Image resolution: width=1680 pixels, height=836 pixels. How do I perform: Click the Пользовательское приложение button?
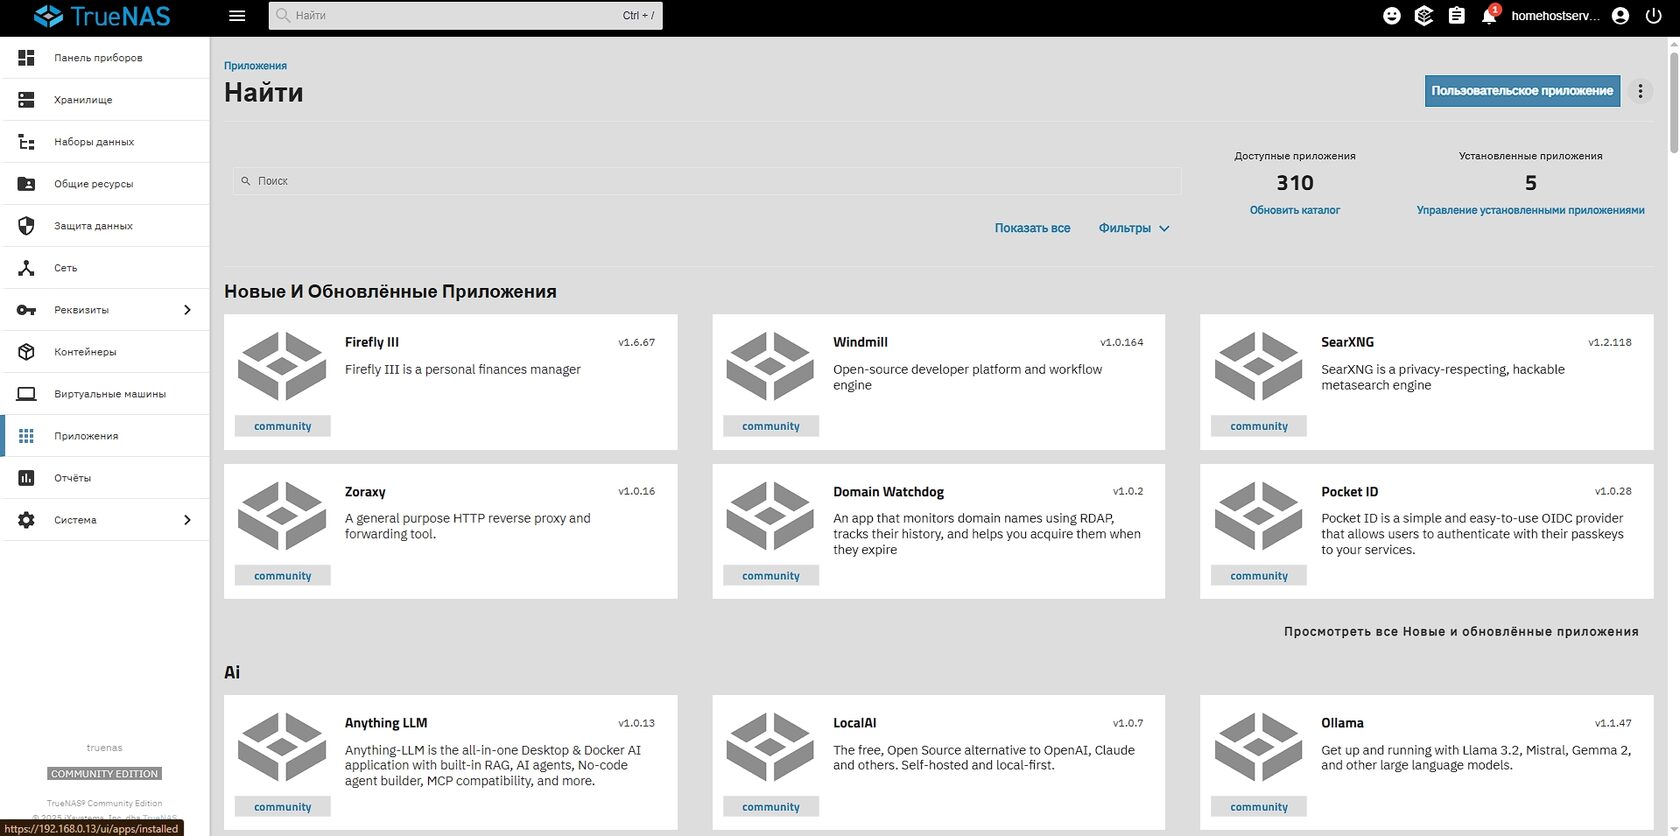click(x=1522, y=91)
